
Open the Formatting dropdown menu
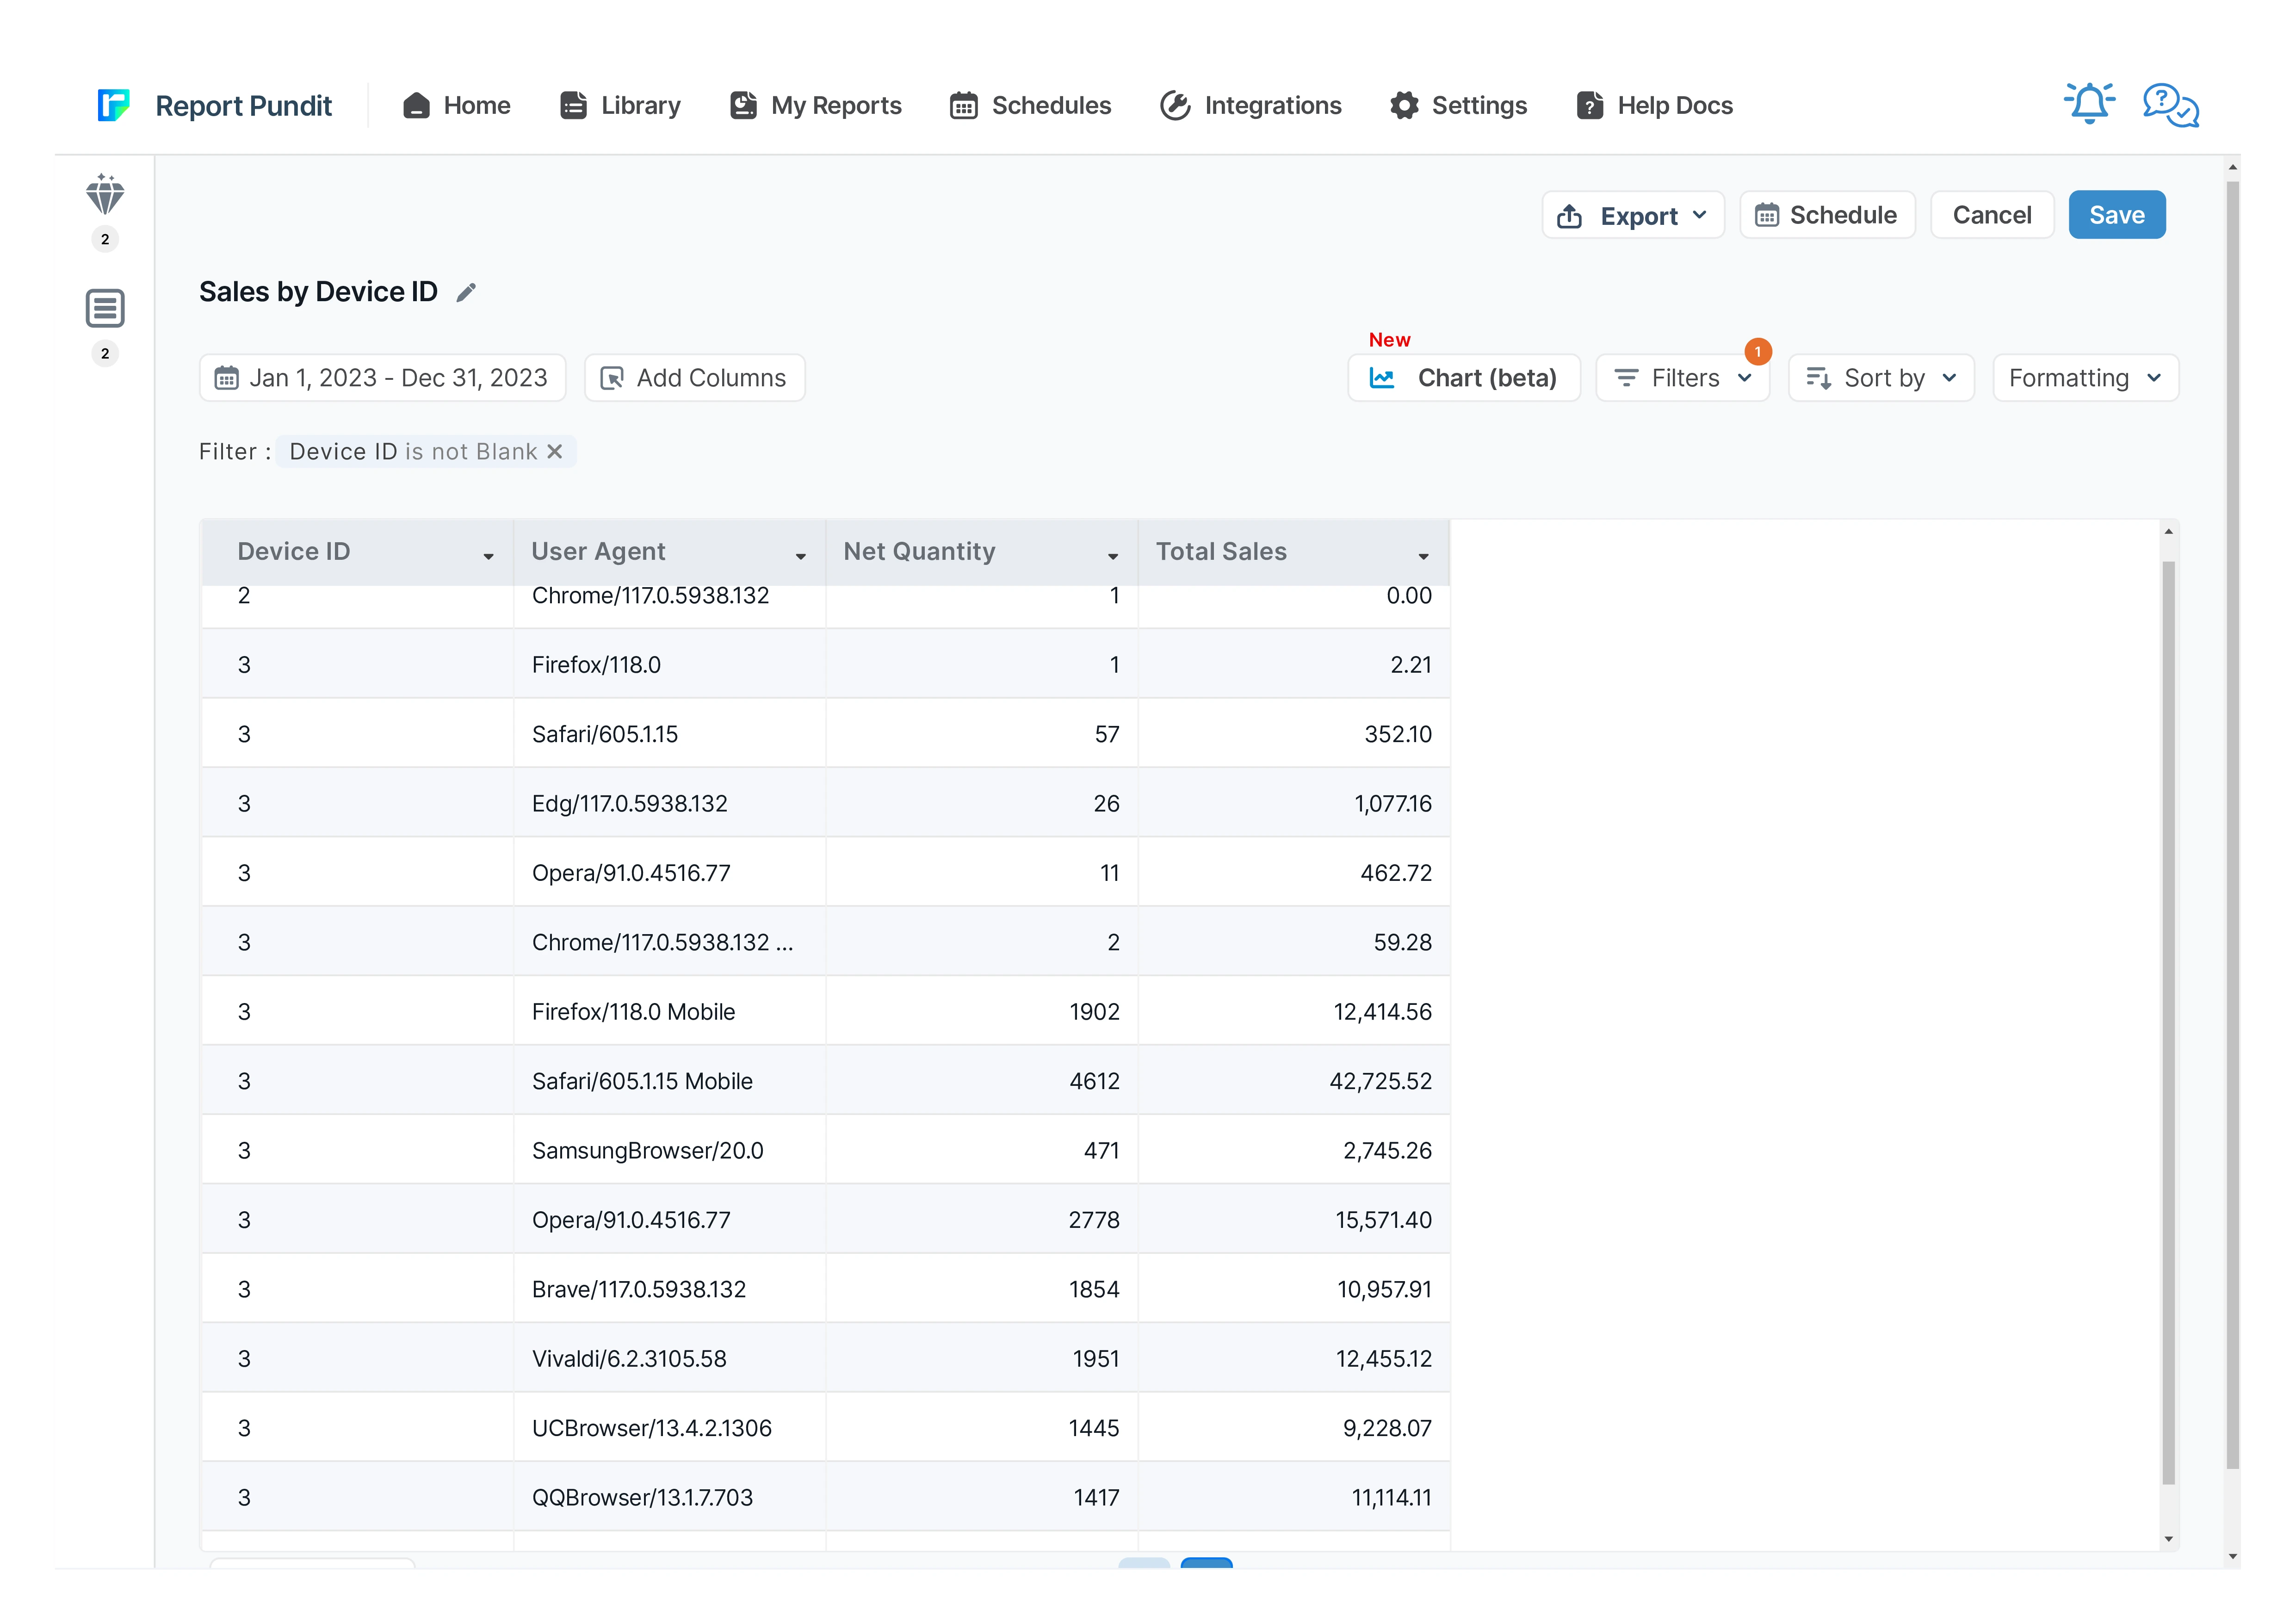tap(2085, 378)
